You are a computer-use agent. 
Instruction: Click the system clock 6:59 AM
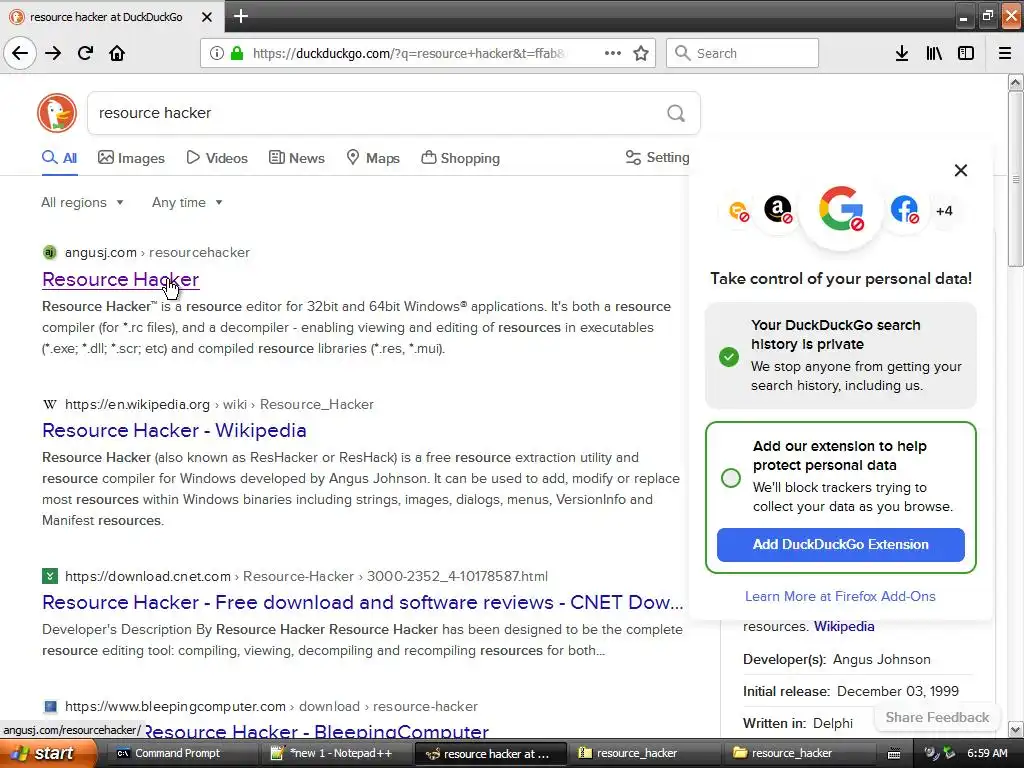pos(987,754)
